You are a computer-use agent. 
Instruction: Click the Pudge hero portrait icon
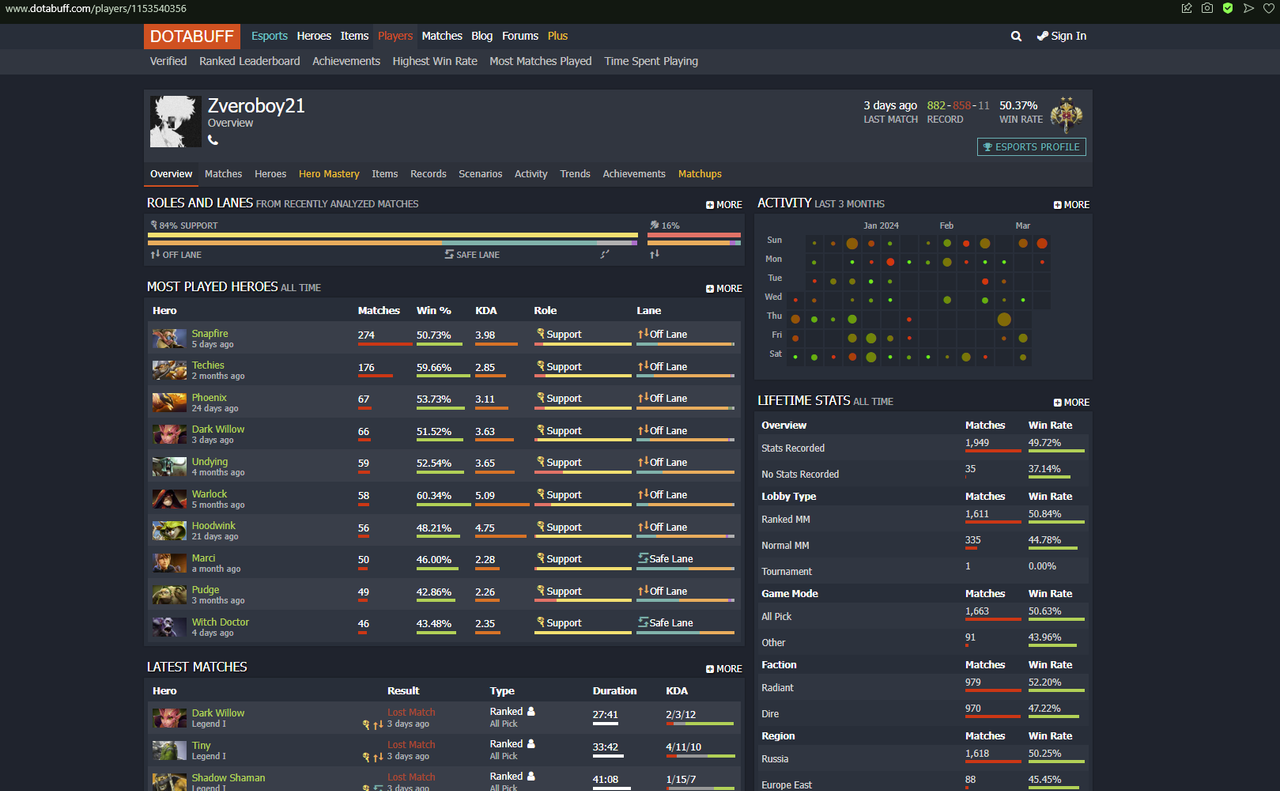[169, 595]
